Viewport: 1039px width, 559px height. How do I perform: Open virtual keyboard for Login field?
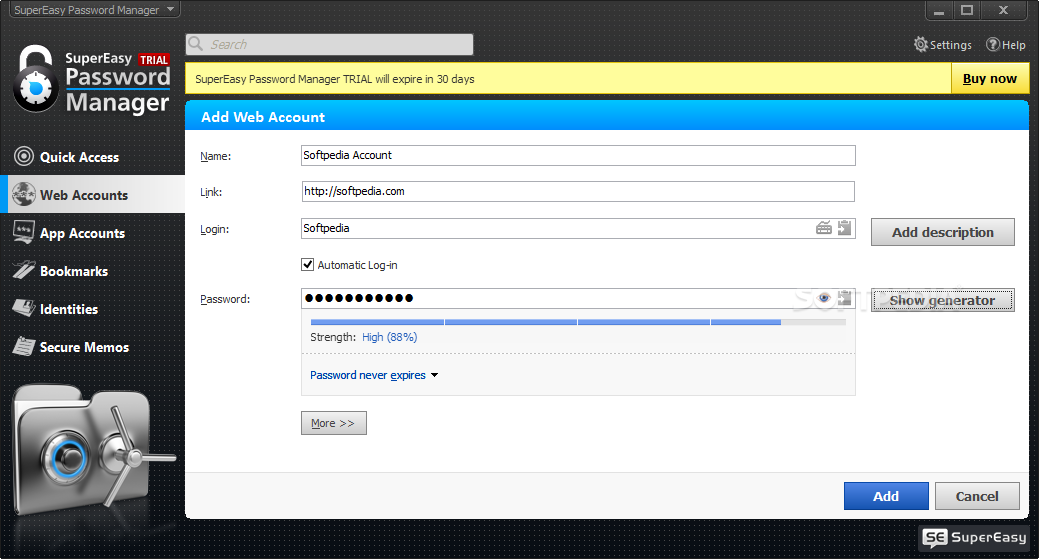coord(824,228)
